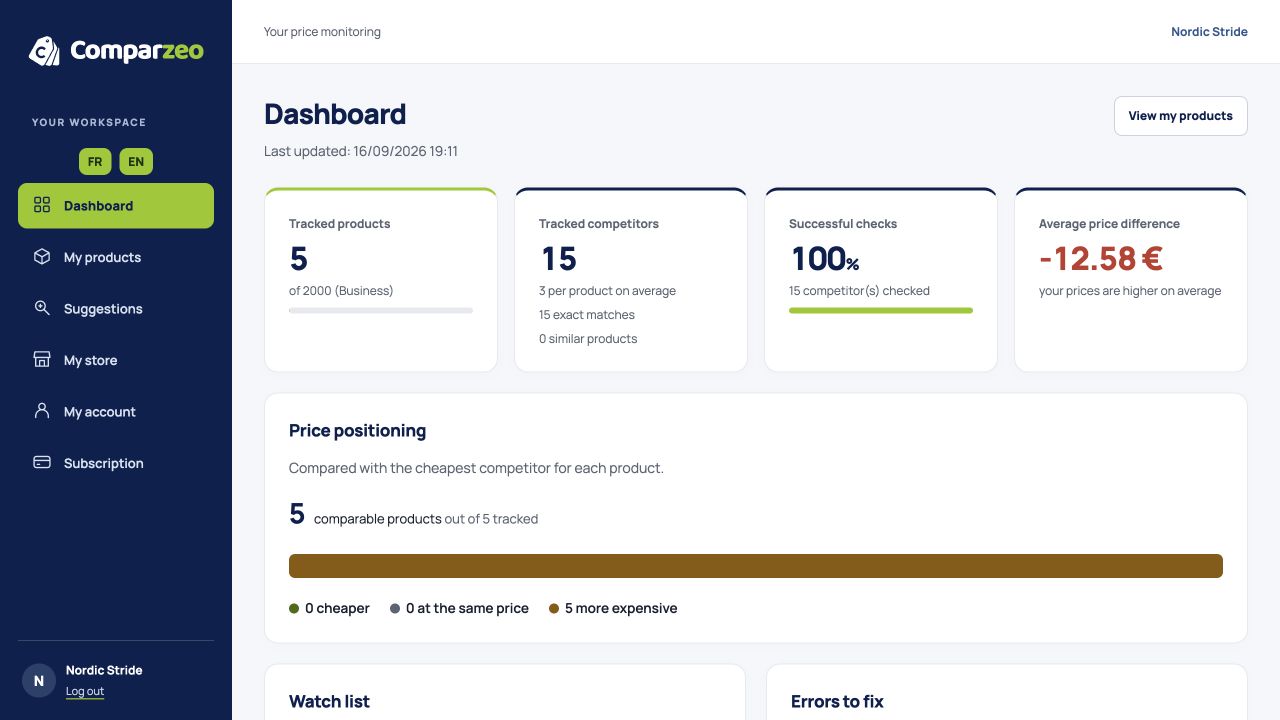The width and height of the screenshot is (1280, 720).
Task: Click the 100% successful checks value
Action: pos(825,259)
